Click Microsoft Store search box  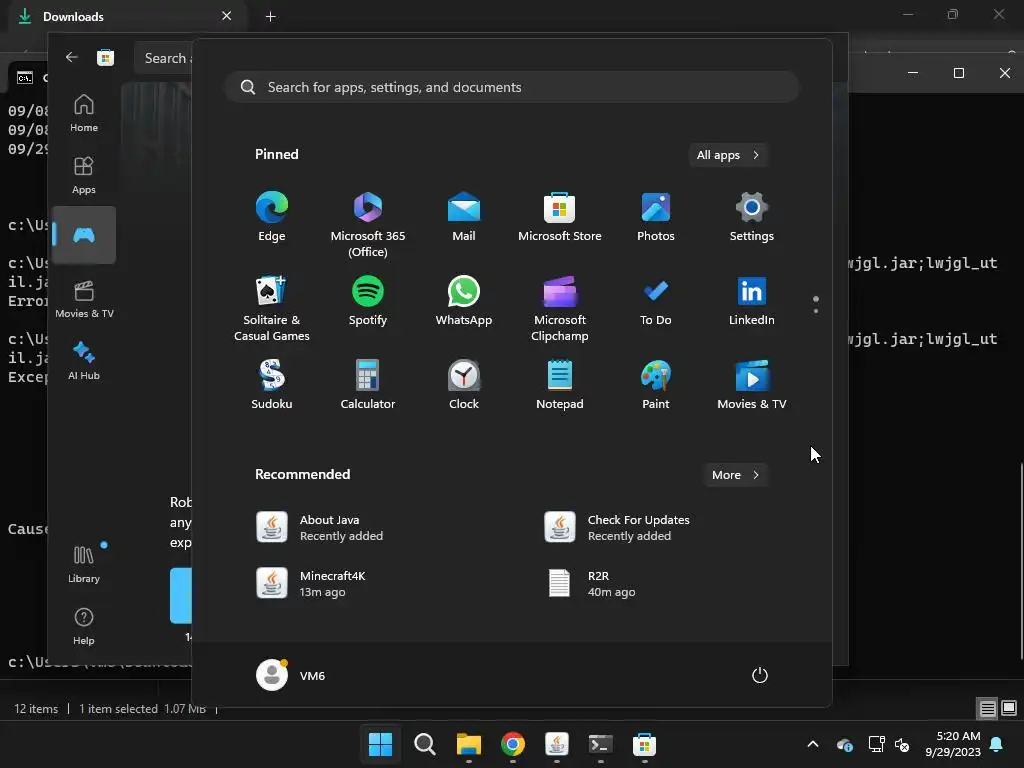click(163, 58)
